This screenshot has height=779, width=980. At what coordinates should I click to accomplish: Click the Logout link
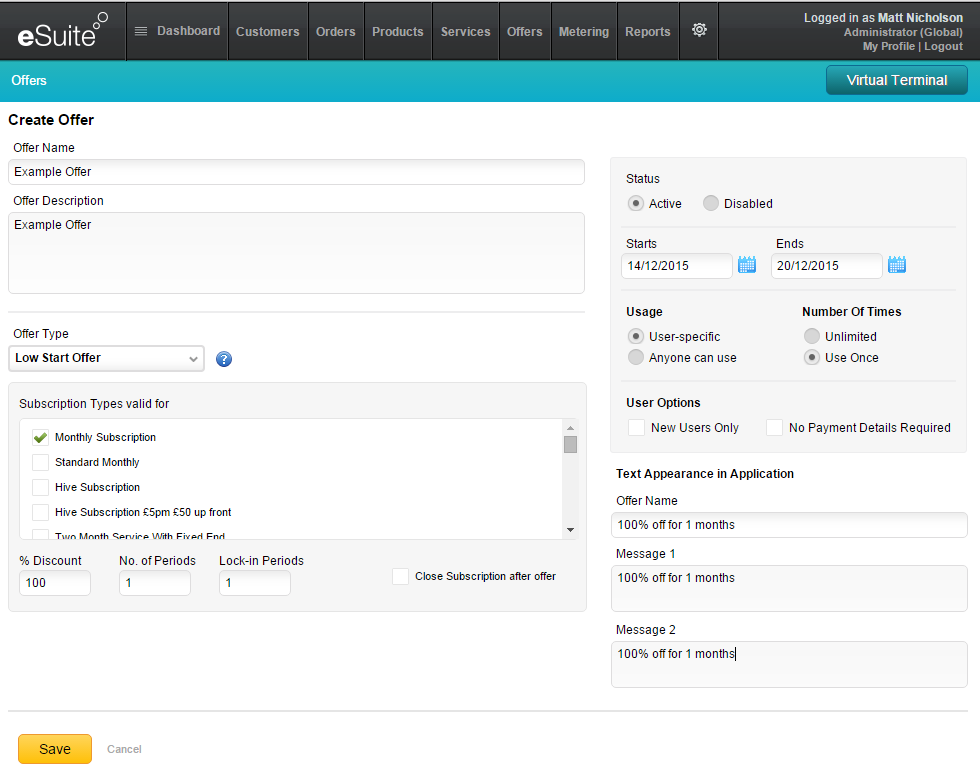pyautogui.click(x=943, y=46)
